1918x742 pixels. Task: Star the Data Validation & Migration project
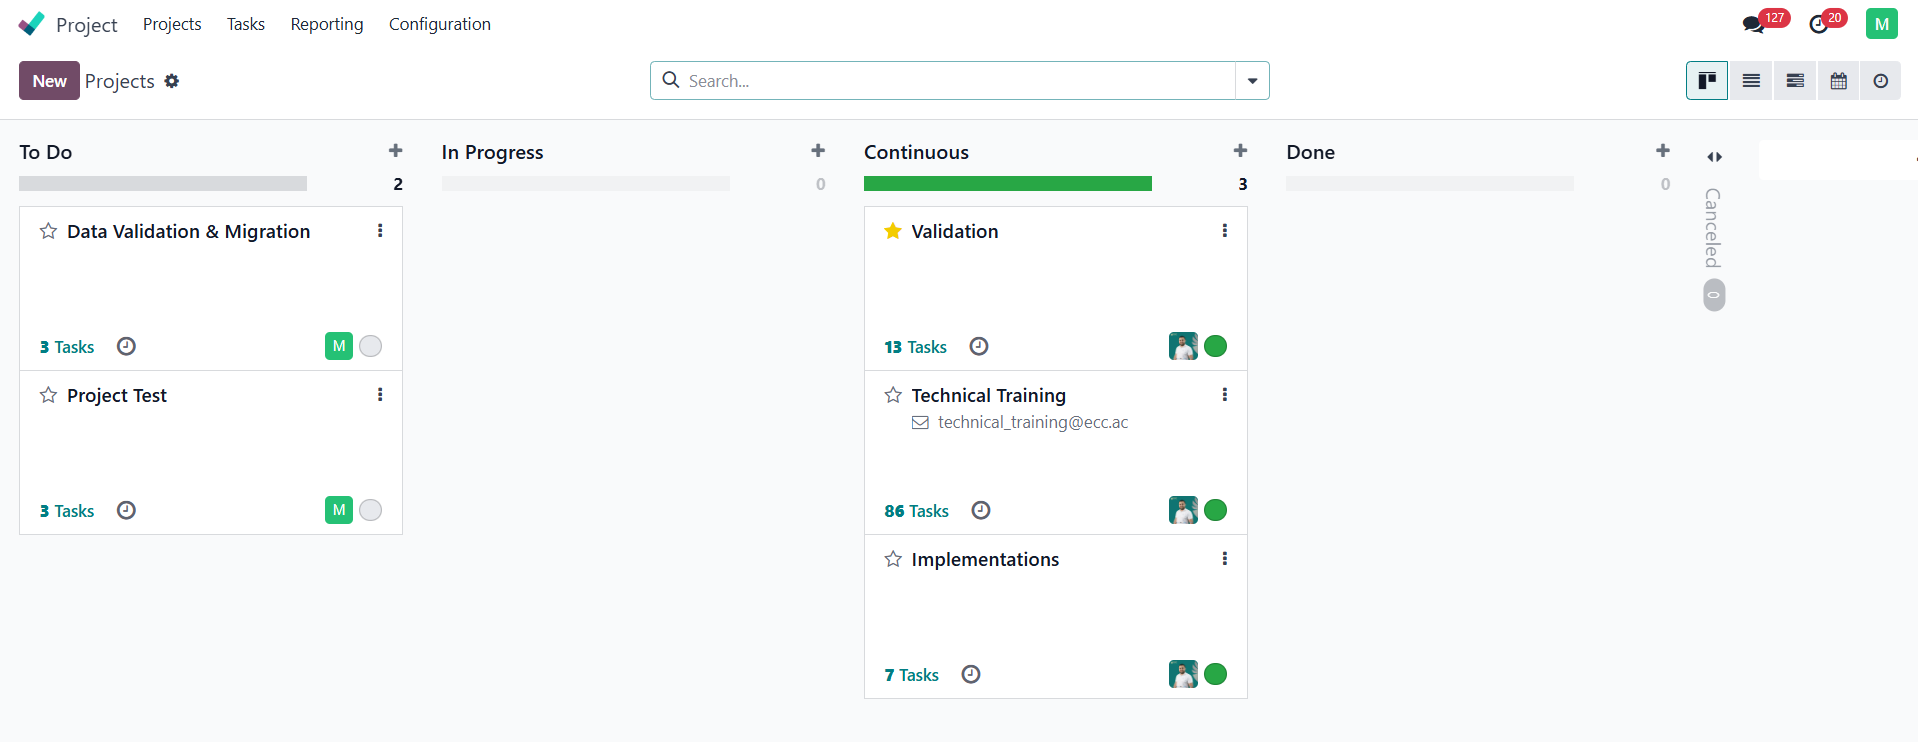click(48, 231)
